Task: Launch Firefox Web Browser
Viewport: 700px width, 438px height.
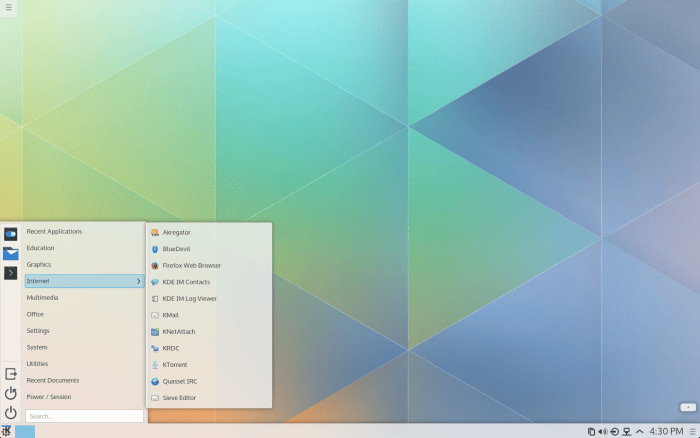Action: tap(190, 265)
